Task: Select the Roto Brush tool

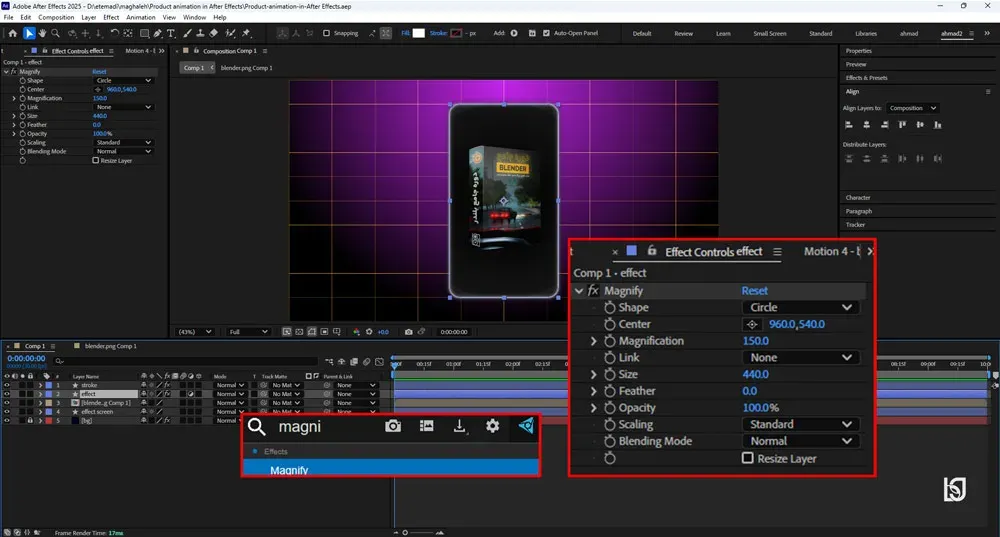Action: [x=230, y=33]
